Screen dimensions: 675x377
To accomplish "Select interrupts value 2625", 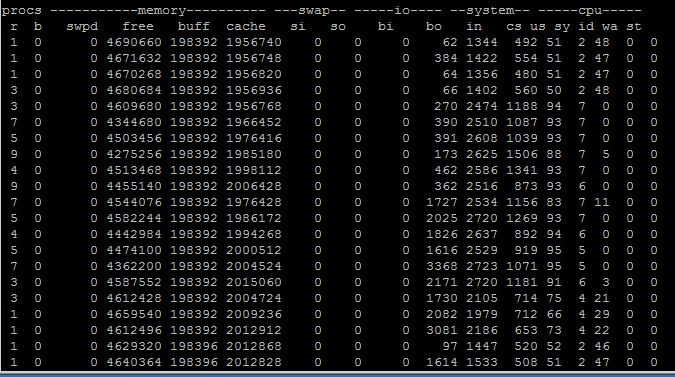I will 482,154.
